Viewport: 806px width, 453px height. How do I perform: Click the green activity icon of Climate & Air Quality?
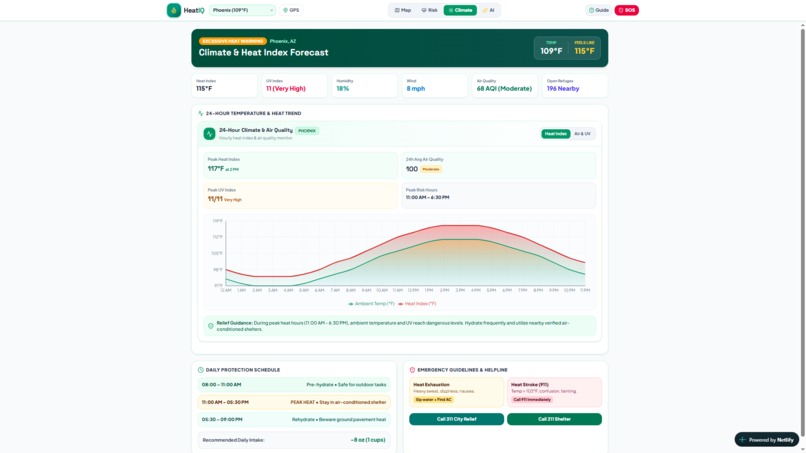209,134
